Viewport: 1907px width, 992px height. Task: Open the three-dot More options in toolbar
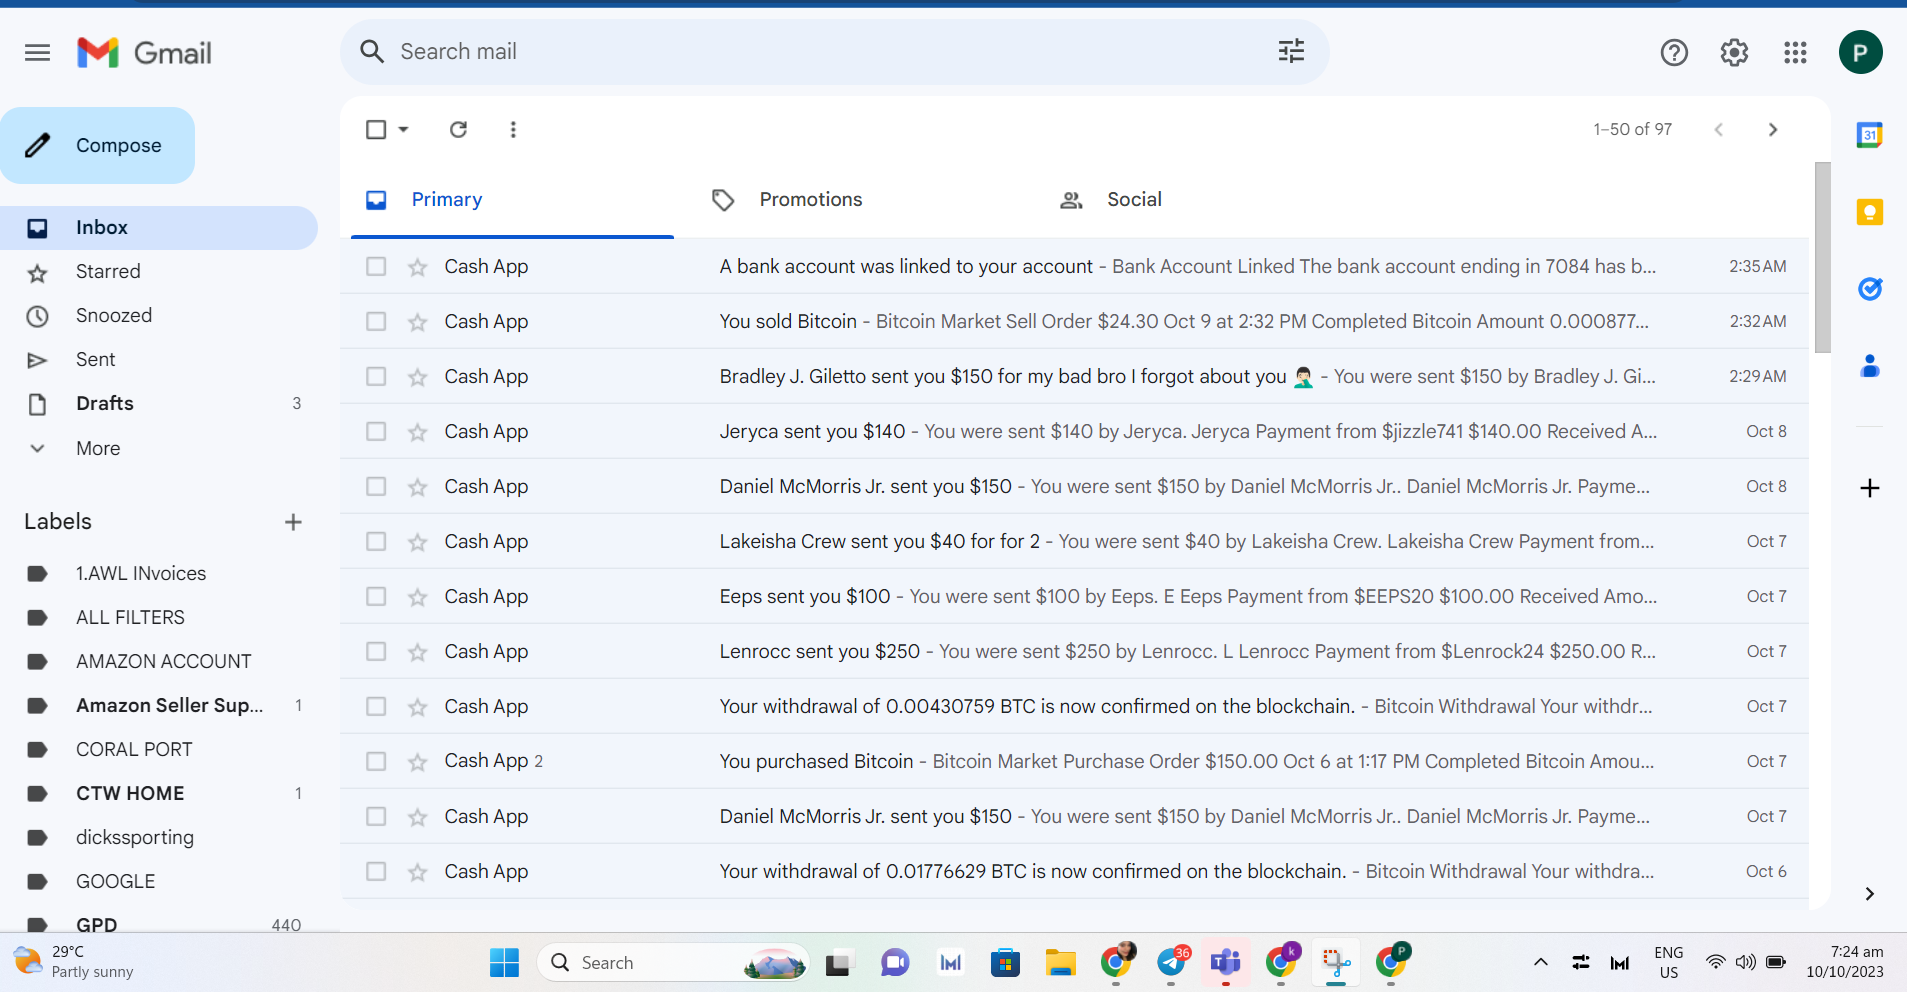point(513,129)
